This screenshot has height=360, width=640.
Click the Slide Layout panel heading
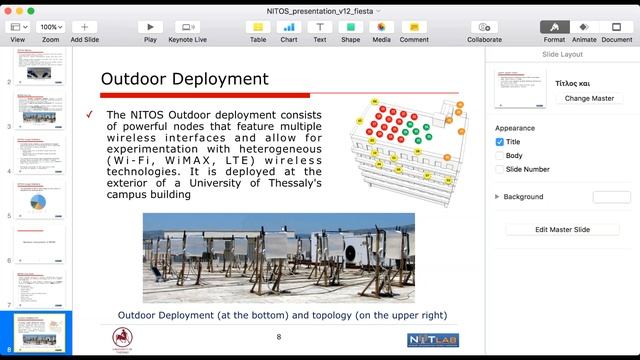coord(562,54)
